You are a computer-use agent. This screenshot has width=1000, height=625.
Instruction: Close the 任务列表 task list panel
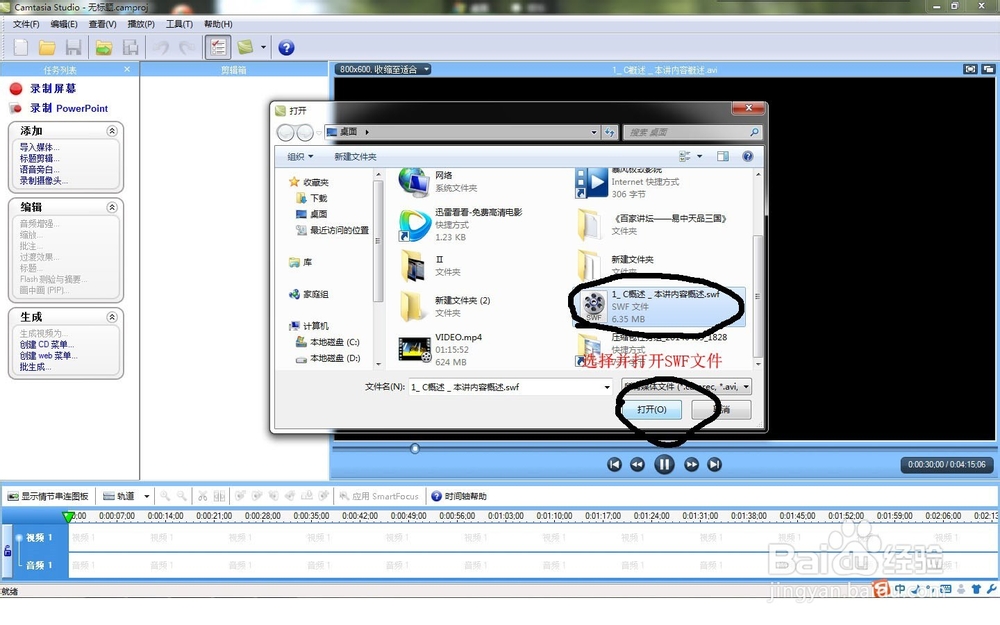pos(127,69)
